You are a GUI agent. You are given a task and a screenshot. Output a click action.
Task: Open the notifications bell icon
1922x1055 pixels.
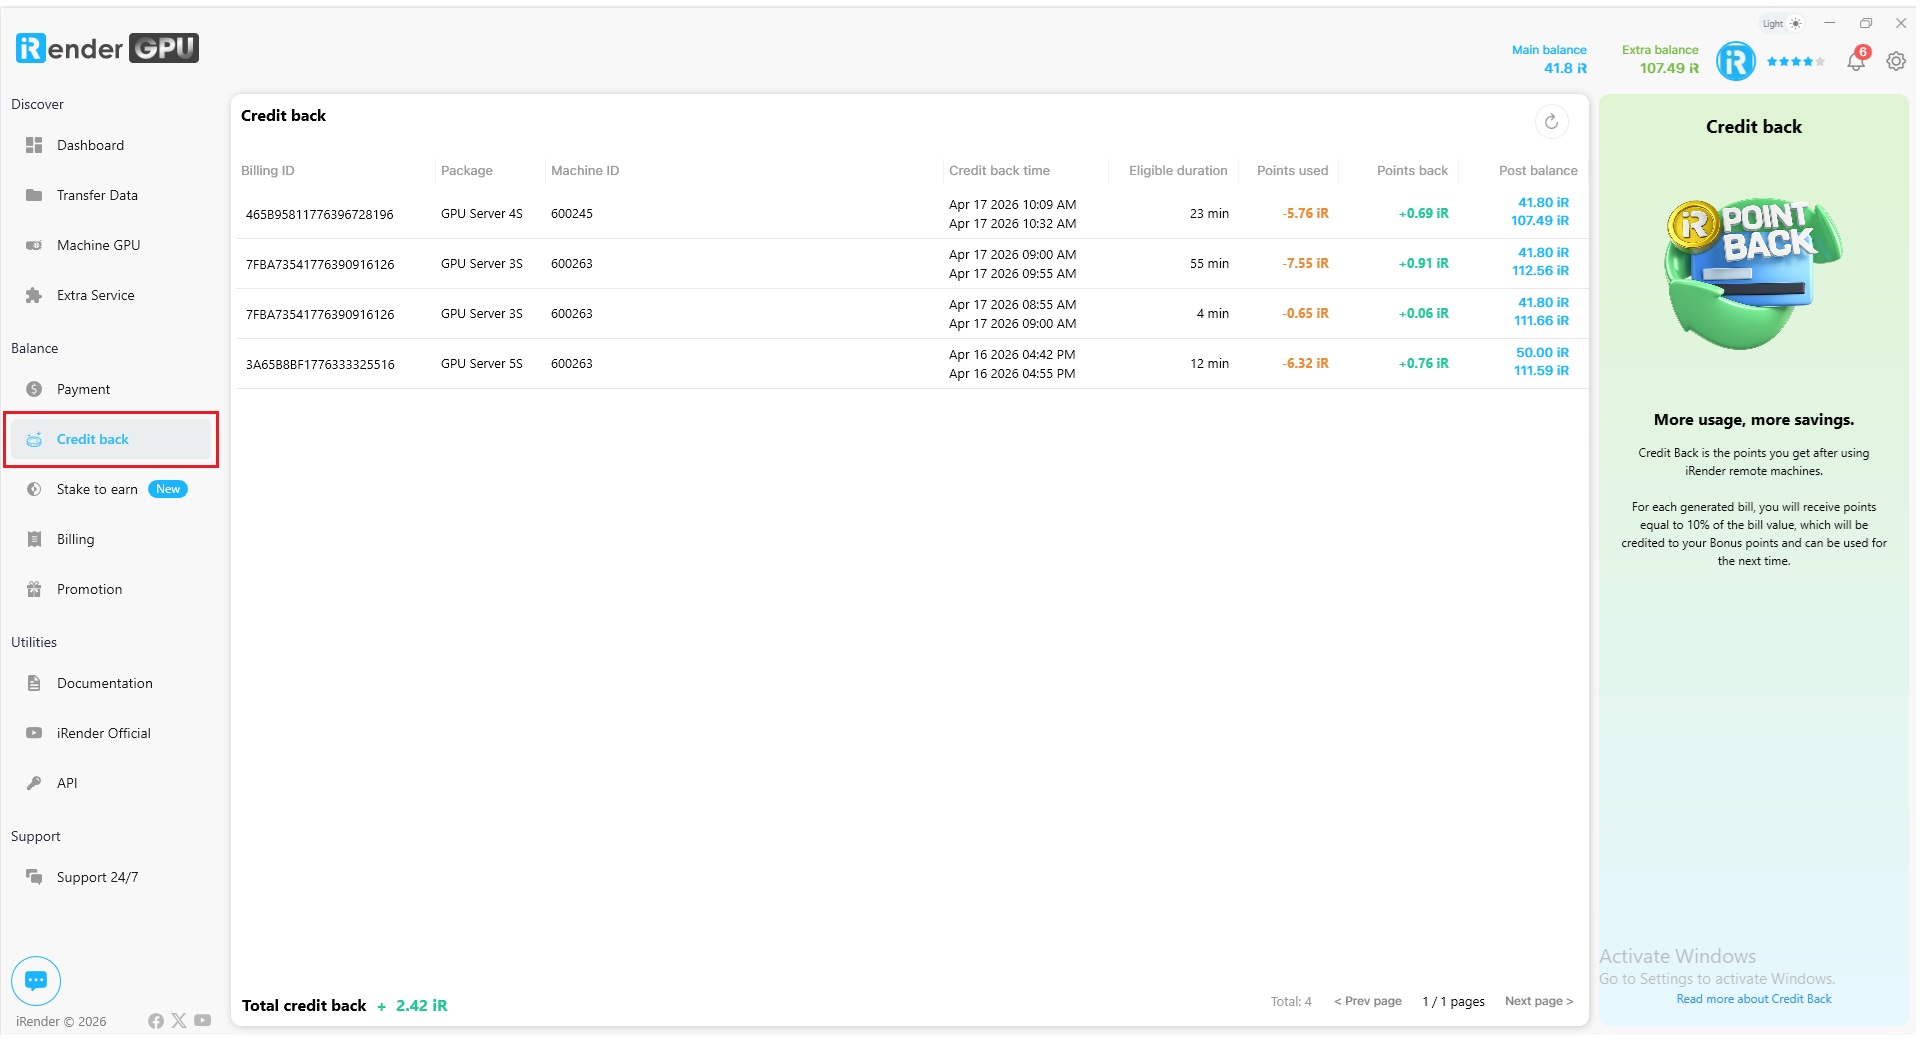tap(1855, 62)
